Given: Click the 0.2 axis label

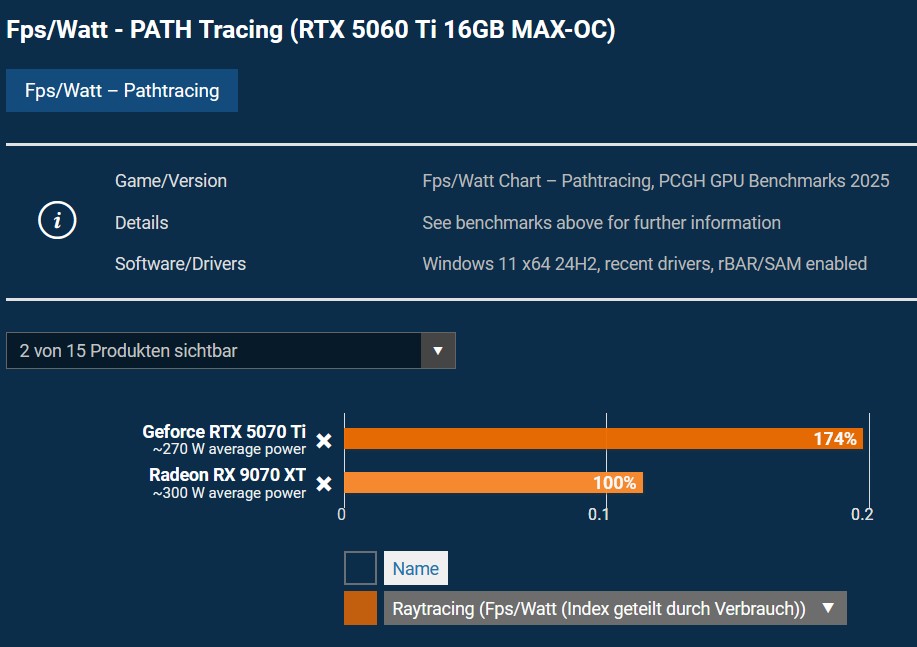Looking at the screenshot, I should (x=862, y=514).
